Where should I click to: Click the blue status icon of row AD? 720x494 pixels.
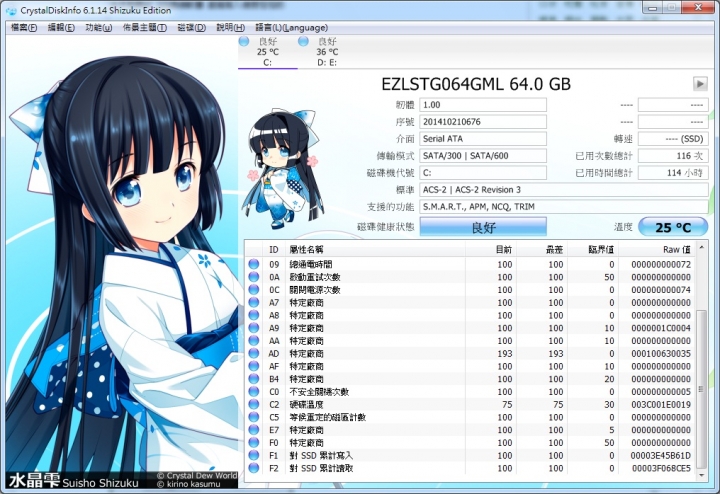click(x=253, y=353)
